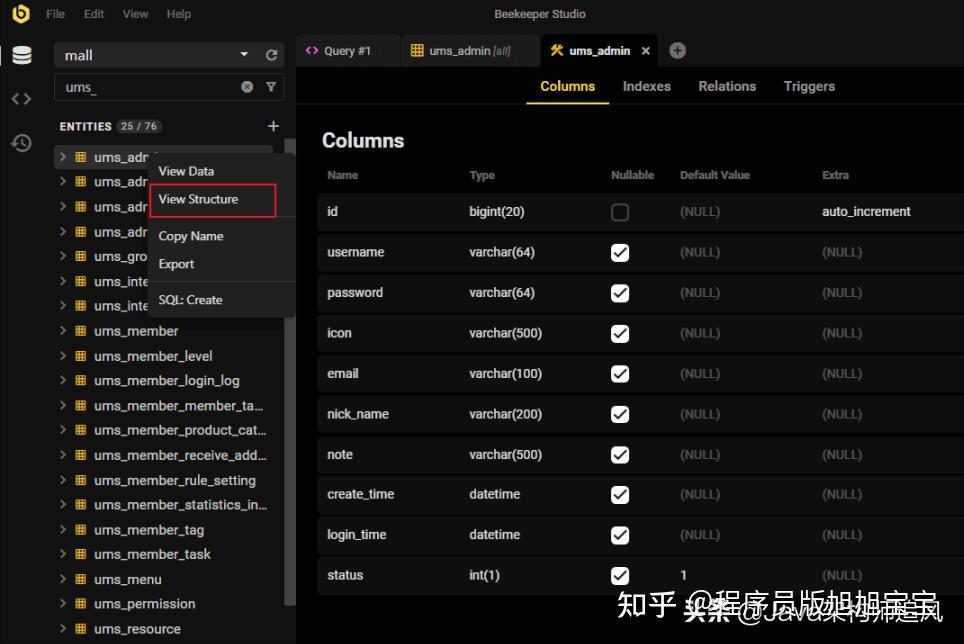Click table icon next to ums_permission

(81, 604)
